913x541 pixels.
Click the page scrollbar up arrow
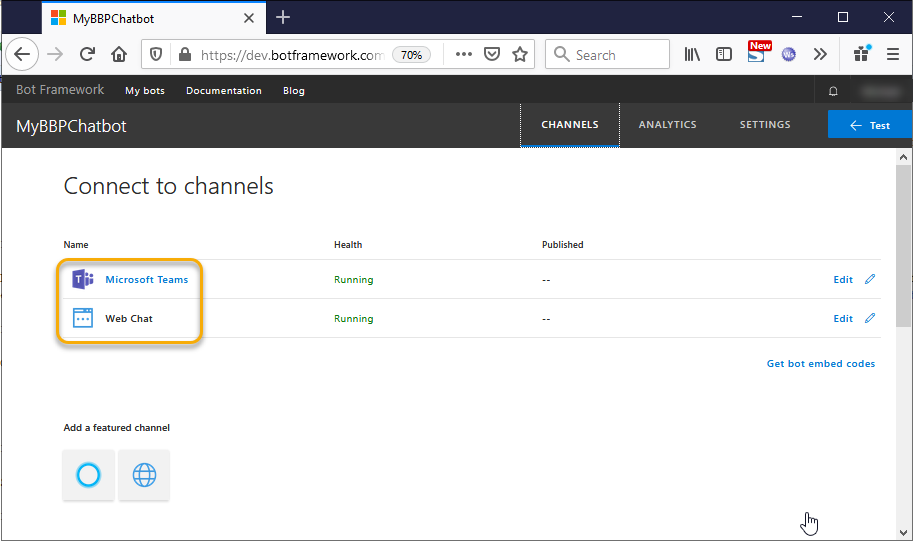(903, 157)
